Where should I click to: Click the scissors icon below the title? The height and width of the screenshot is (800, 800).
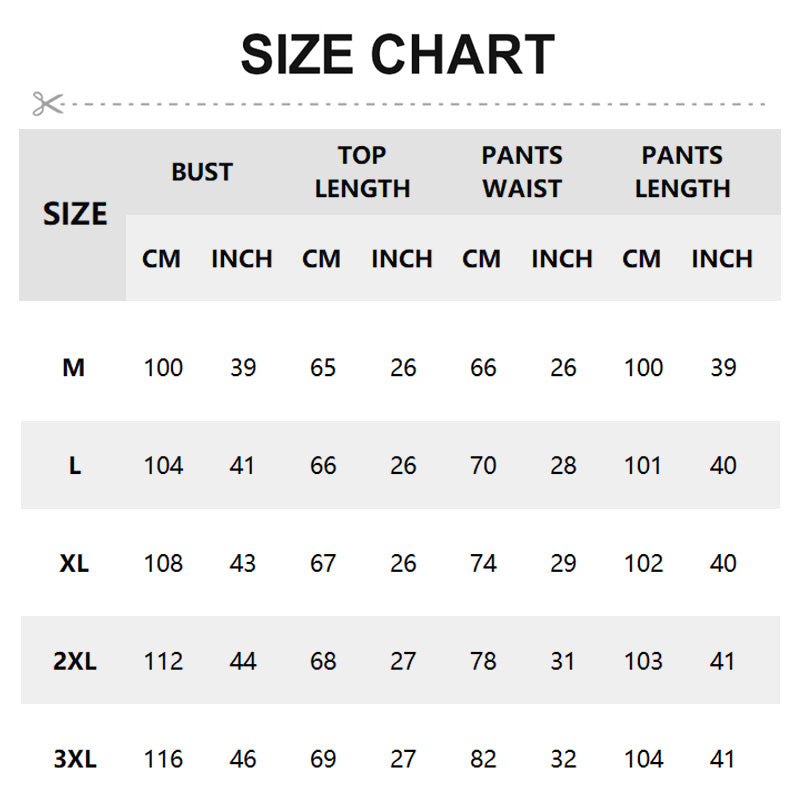47,103
